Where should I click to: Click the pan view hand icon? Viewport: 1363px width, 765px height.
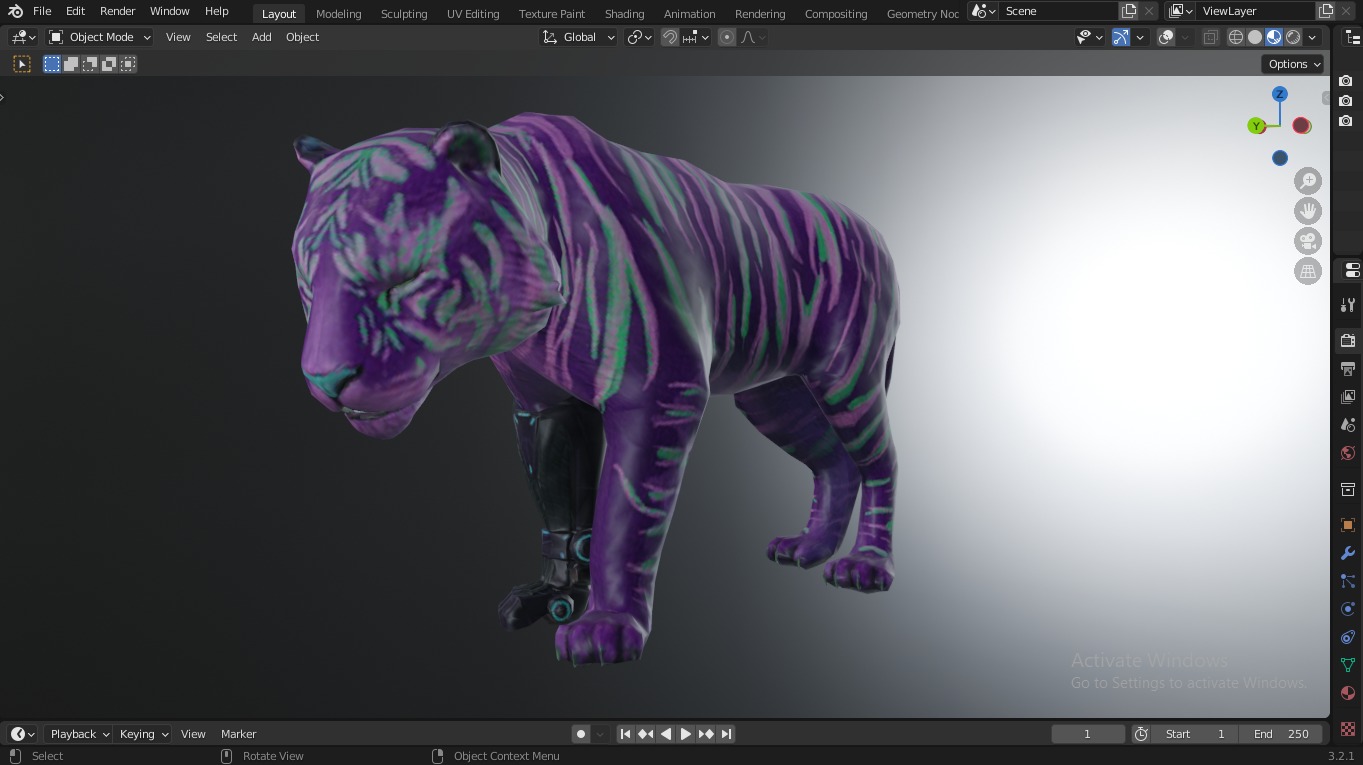tap(1308, 211)
